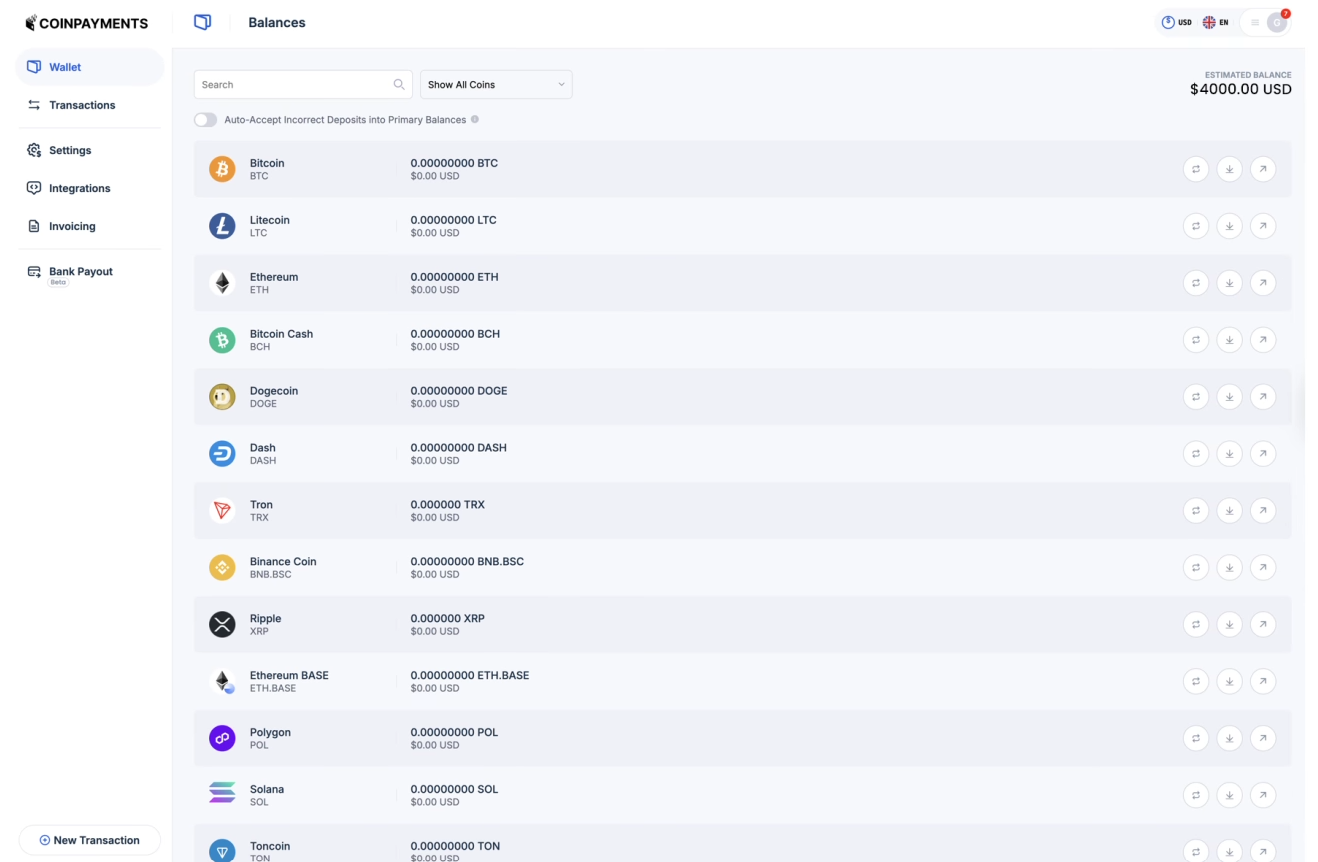Click the swap arrows icon in the Tron row
Screen dimensions: 1318x862
[x=1196, y=511]
